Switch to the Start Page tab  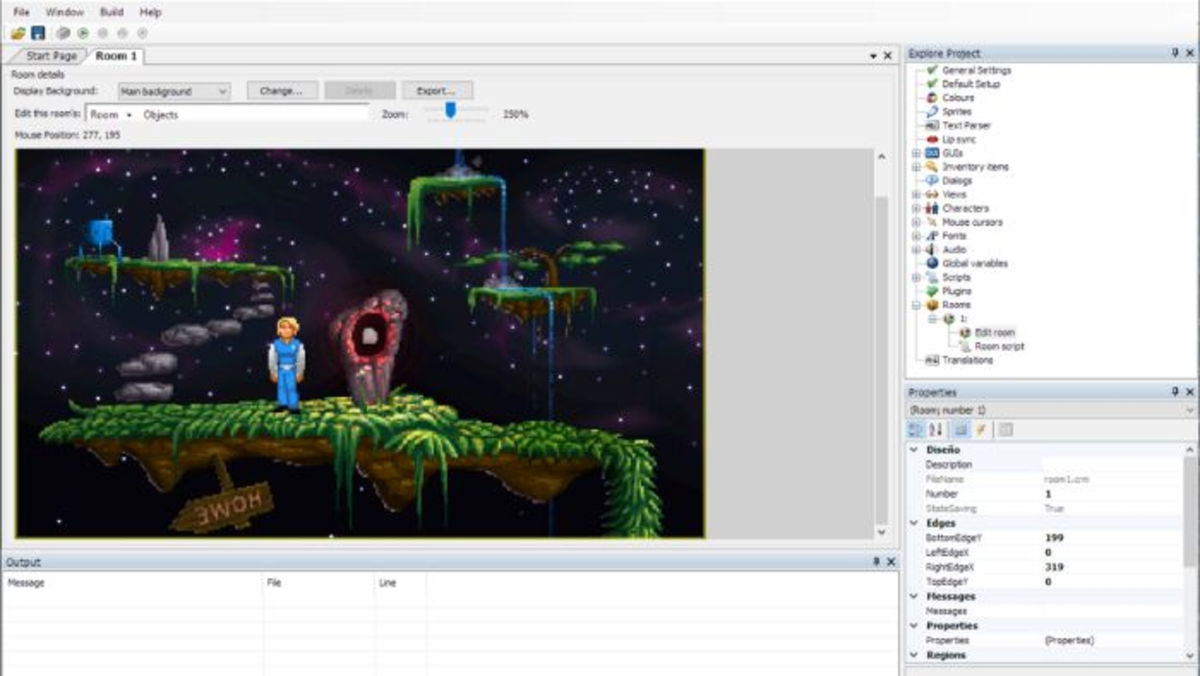[x=53, y=57]
